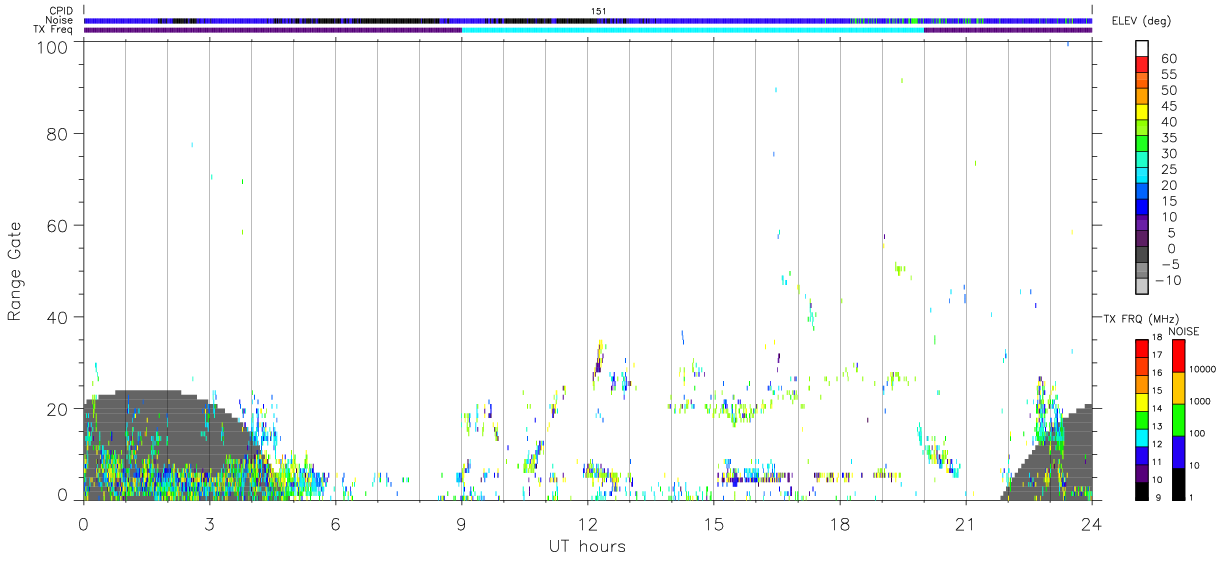Pick the red 17–18 MHz frequency swatch
Screen dimensions: 1228x567
(x=1142, y=348)
